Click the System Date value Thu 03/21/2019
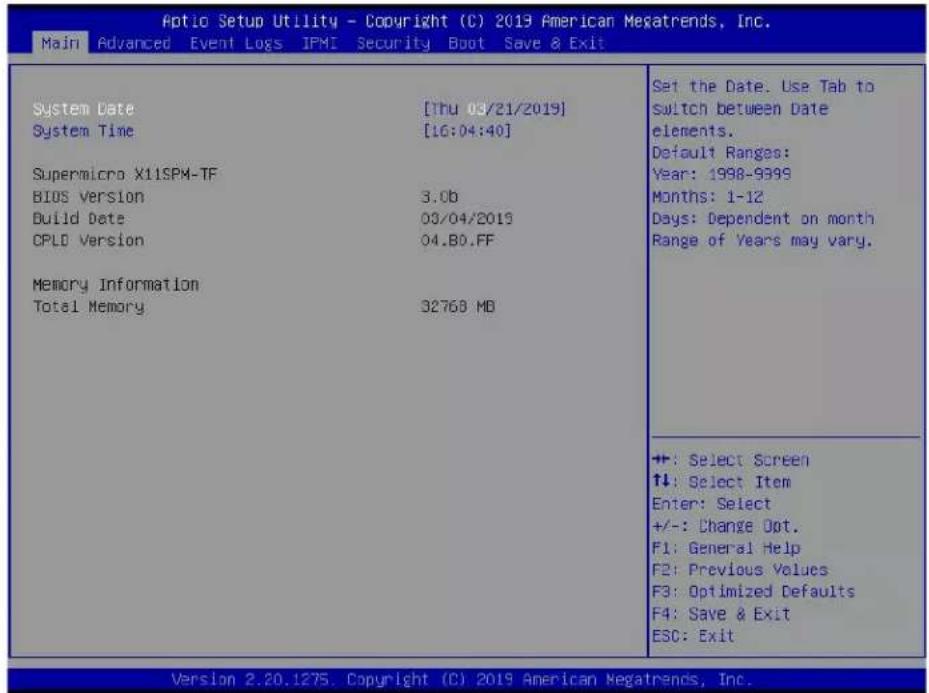 coord(494,109)
